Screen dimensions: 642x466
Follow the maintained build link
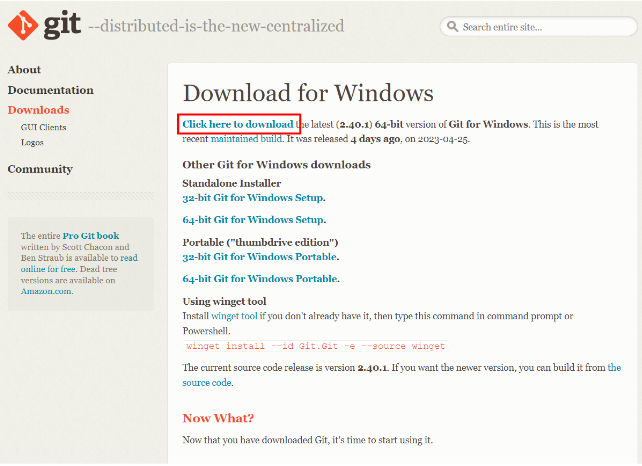pyautogui.click(x=246, y=139)
